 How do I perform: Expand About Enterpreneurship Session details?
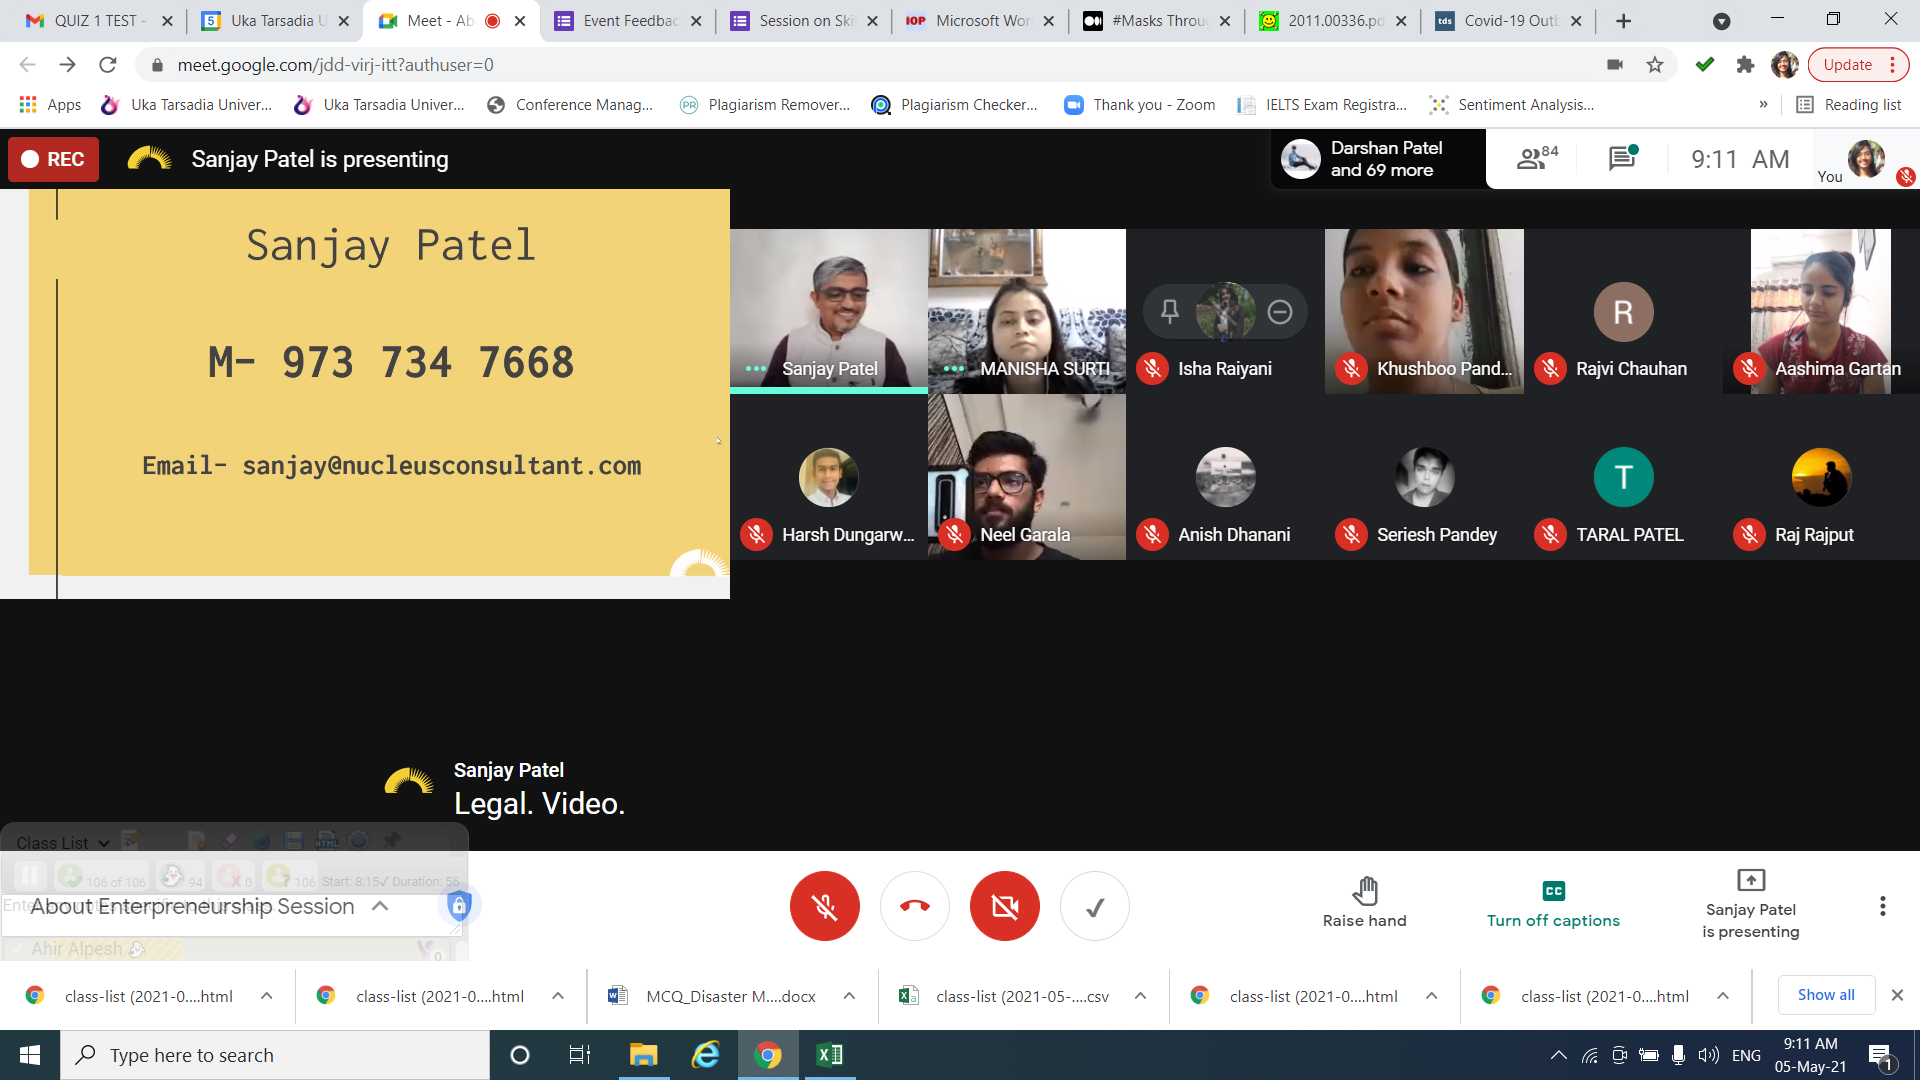(380, 906)
